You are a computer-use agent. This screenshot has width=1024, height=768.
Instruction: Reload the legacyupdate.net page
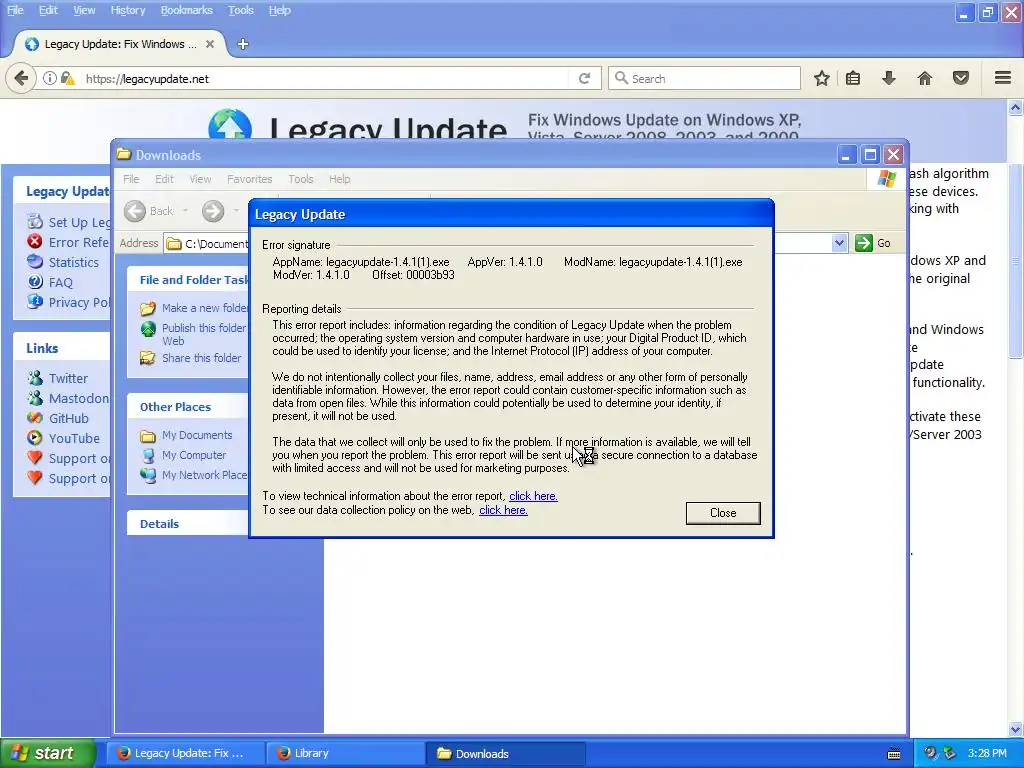pyautogui.click(x=584, y=78)
